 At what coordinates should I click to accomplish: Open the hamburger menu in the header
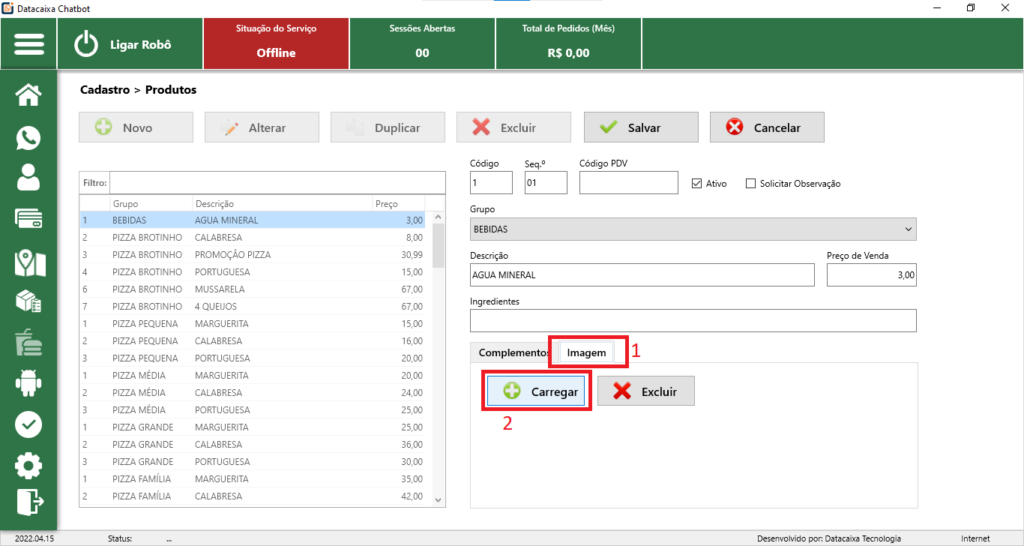pyautogui.click(x=29, y=45)
